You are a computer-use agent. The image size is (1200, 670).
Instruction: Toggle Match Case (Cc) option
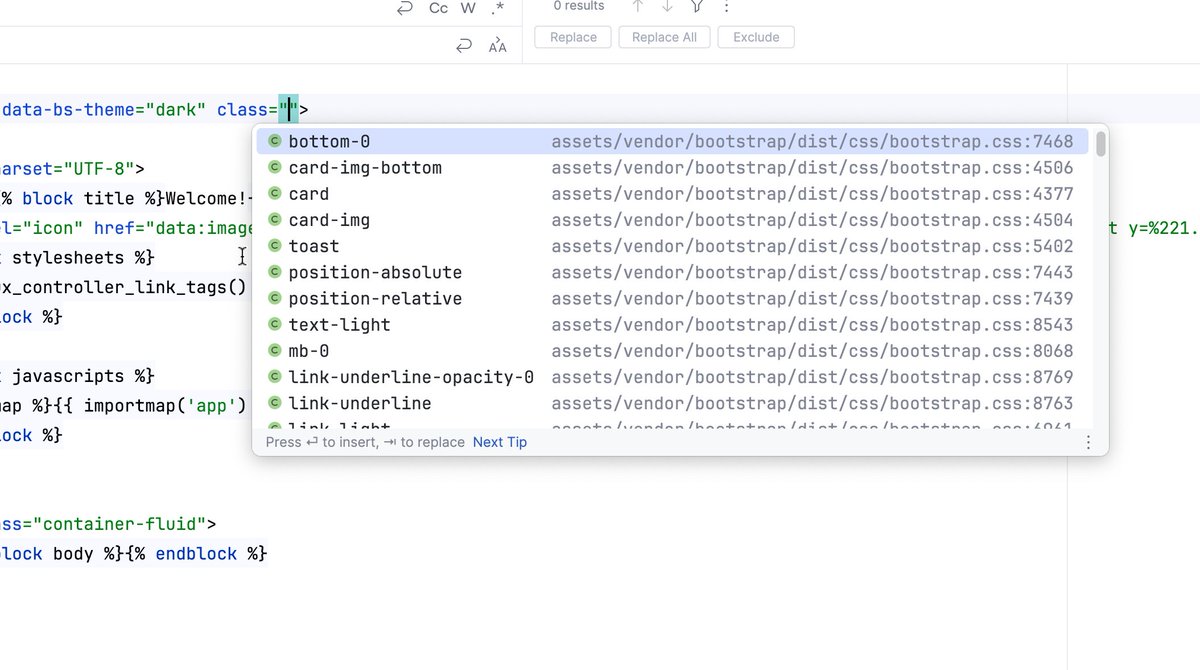point(438,8)
